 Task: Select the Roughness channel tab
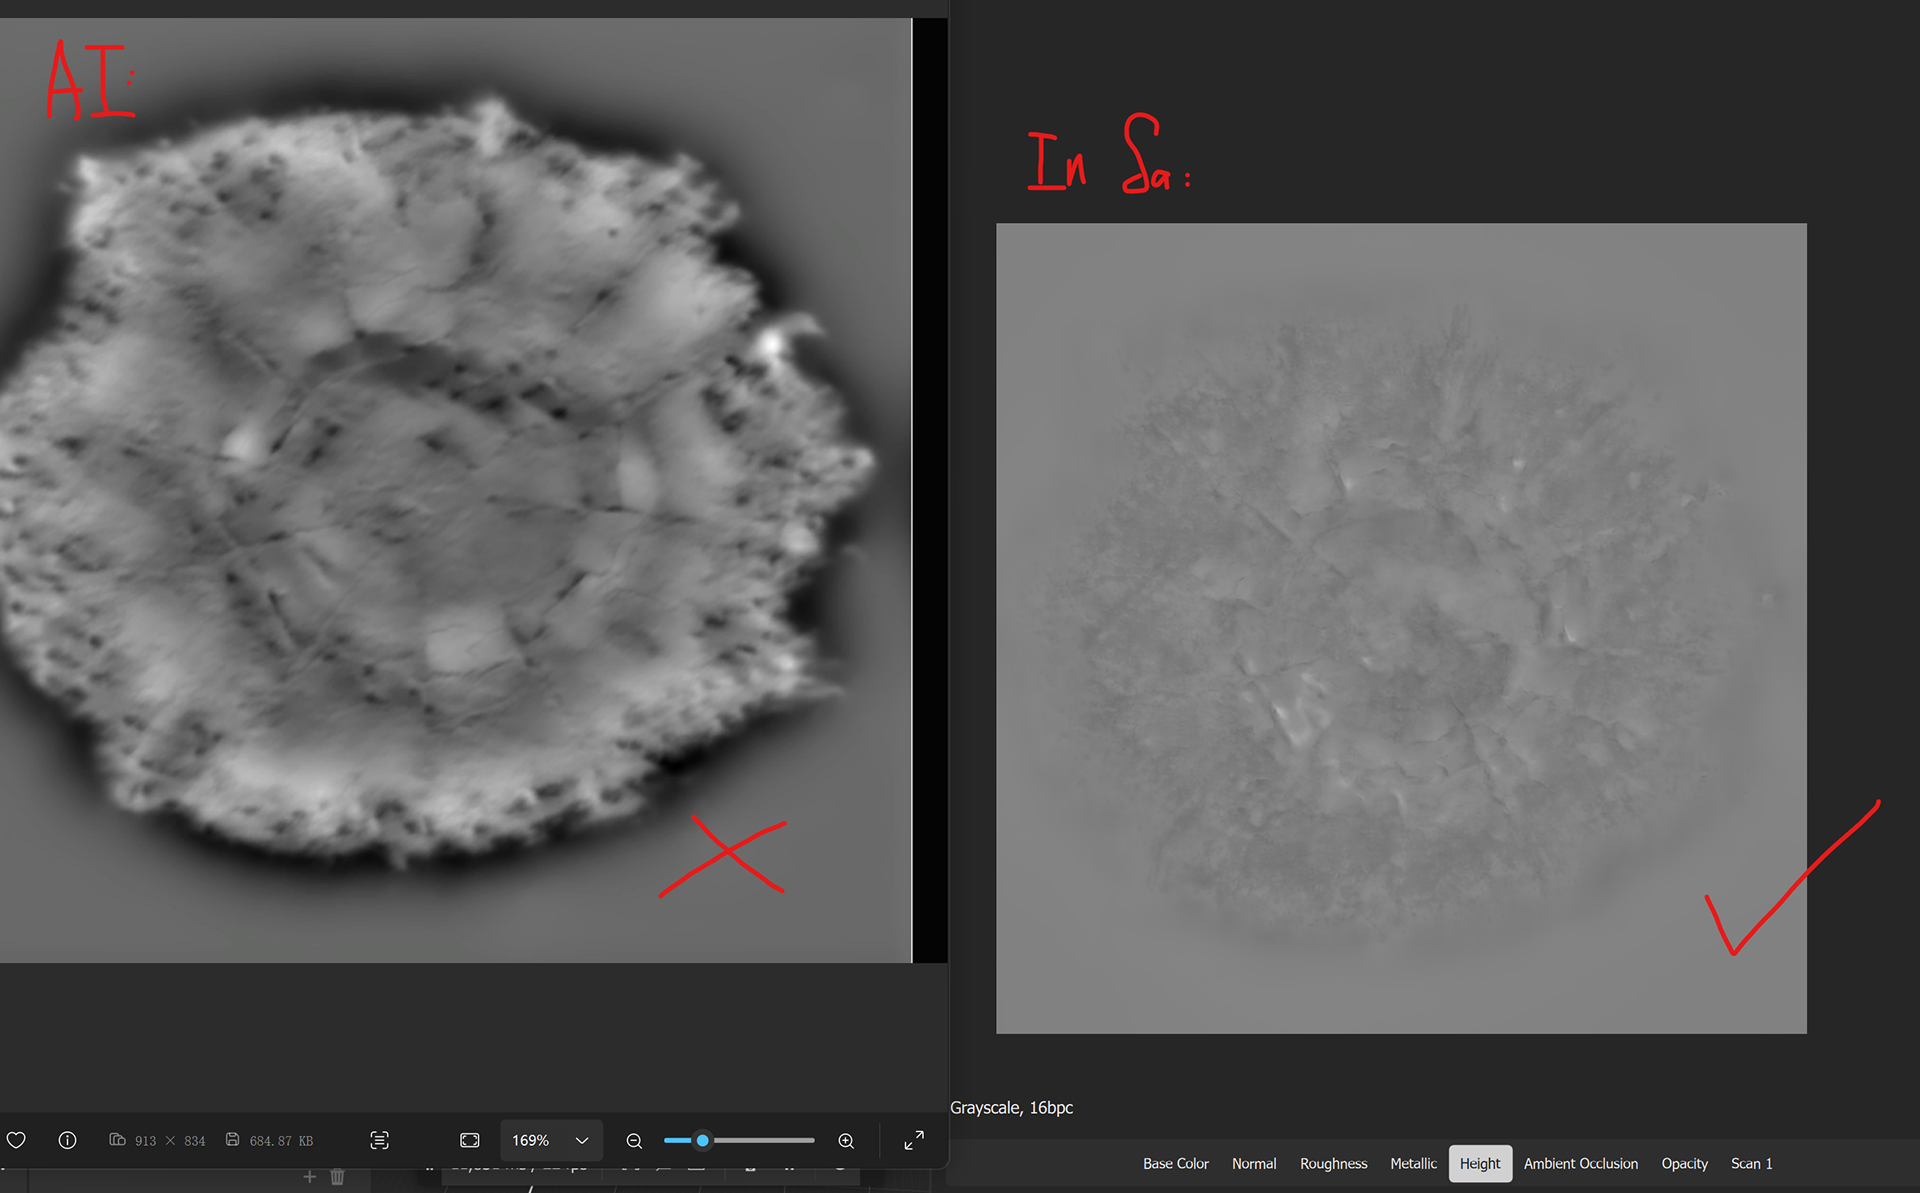[1333, 1163]
